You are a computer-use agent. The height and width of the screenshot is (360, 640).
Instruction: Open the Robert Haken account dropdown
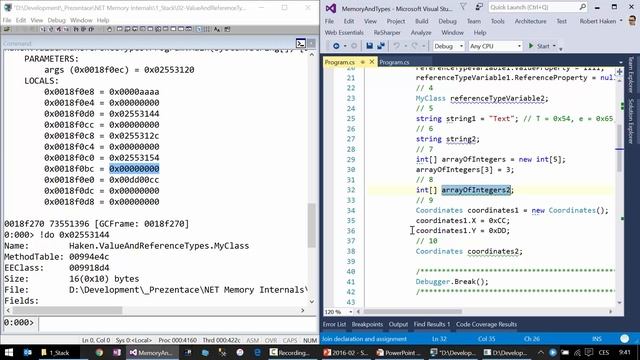tap(621, 21)
